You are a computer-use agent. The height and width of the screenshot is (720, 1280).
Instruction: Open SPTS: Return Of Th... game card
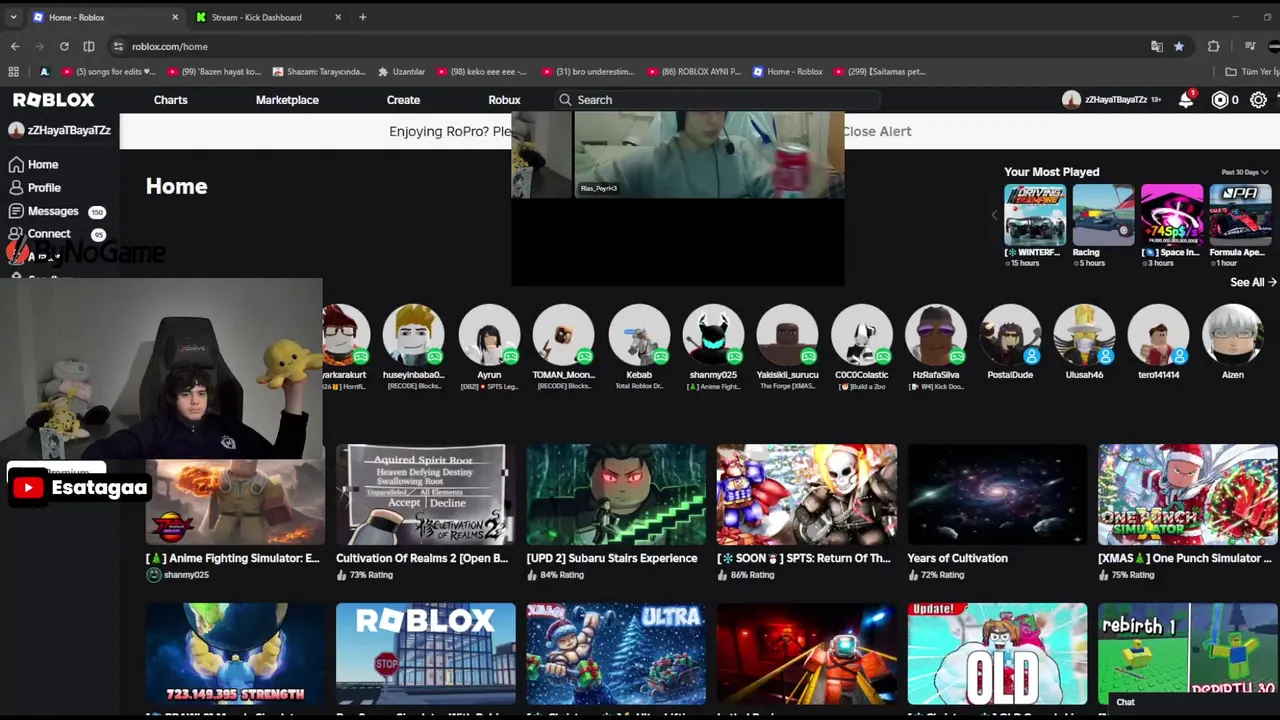[x=806, y=512]
